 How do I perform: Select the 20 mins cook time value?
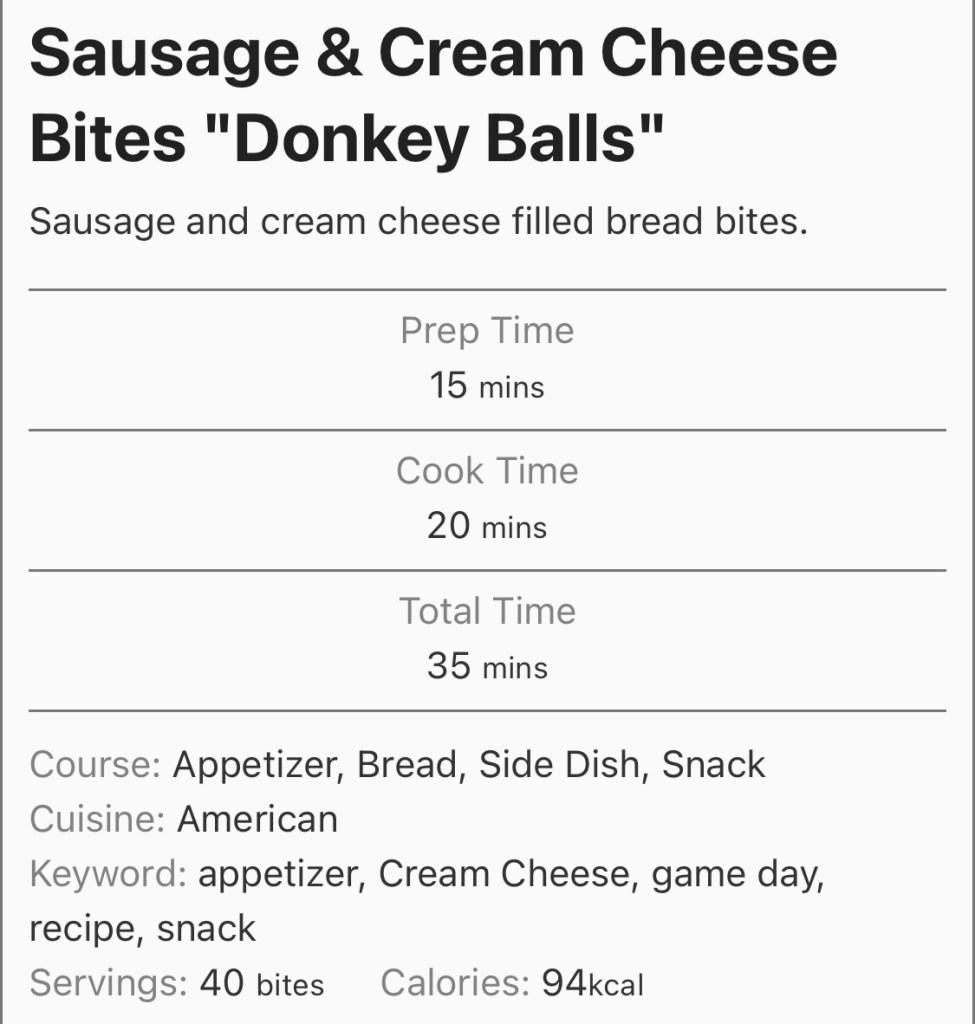coord(487,525)
